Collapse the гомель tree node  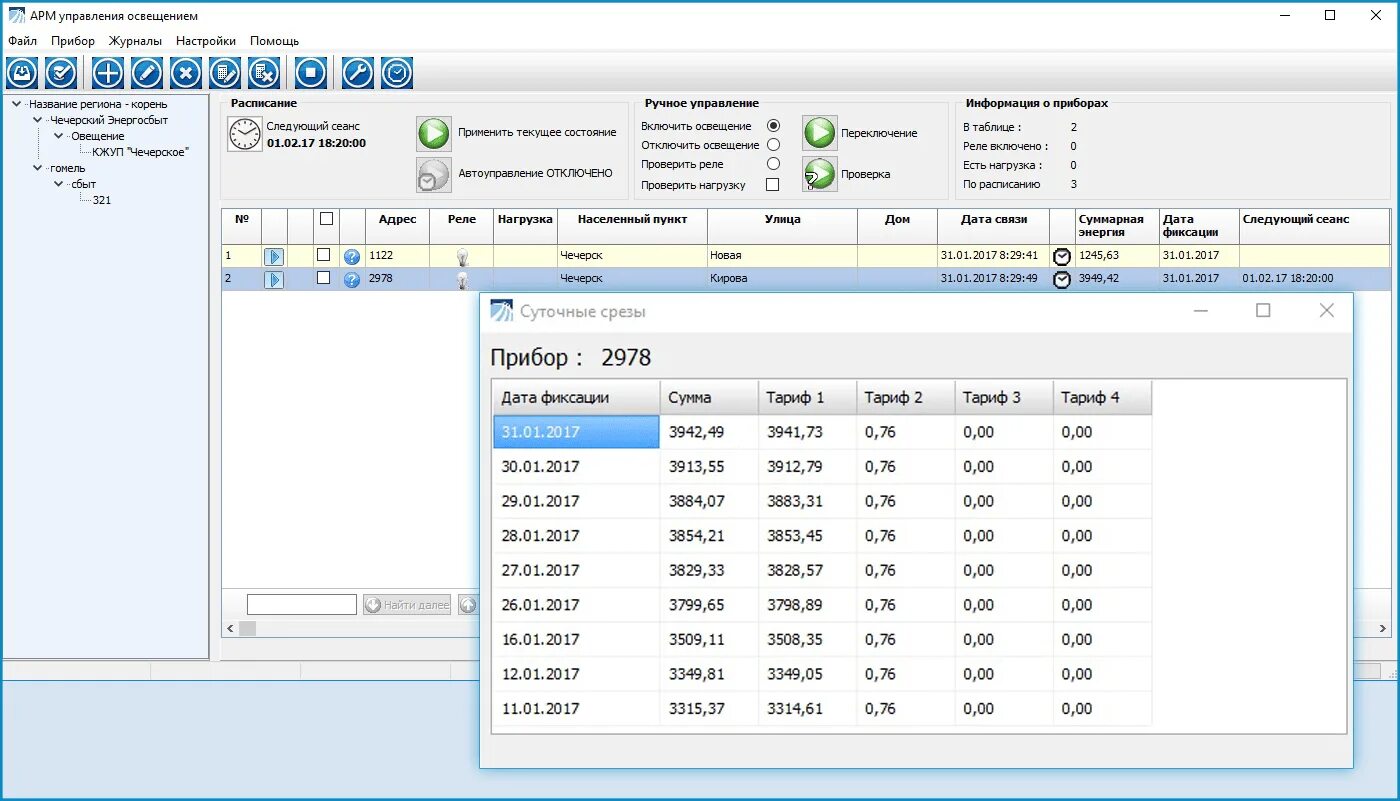coord(38,168)
